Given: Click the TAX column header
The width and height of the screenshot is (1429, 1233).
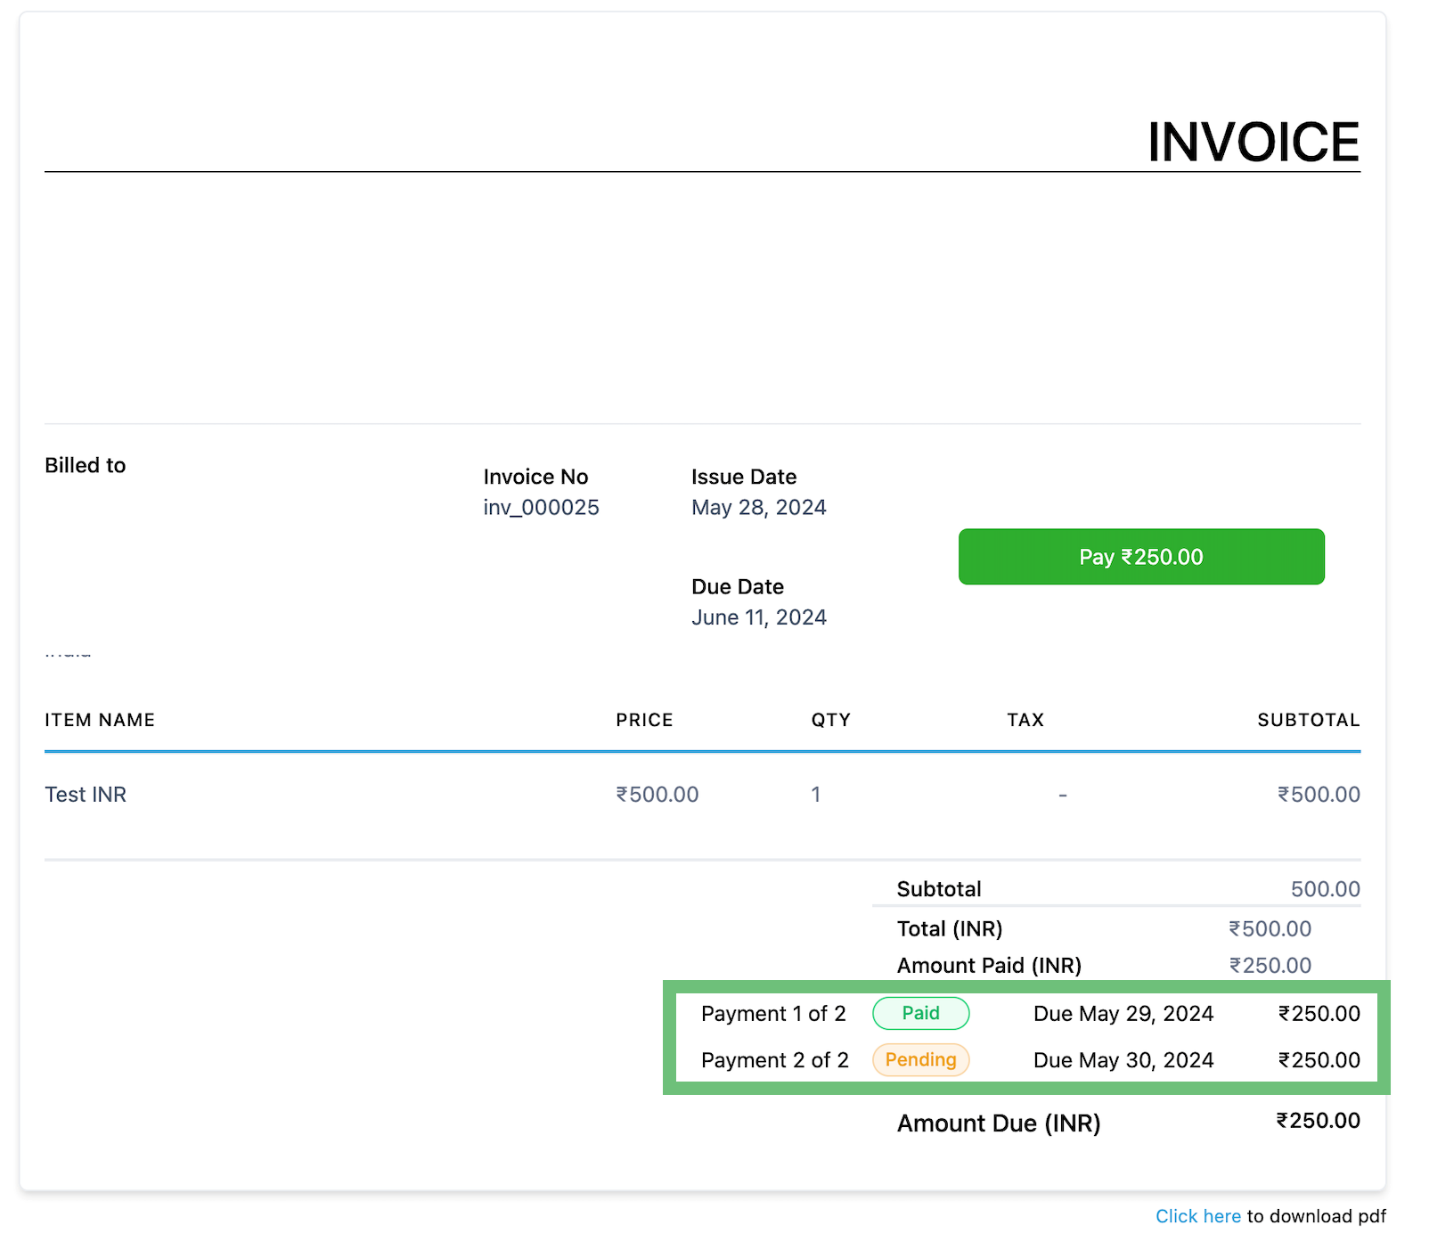Looking at the screenshot, I should click(1025, 720).
